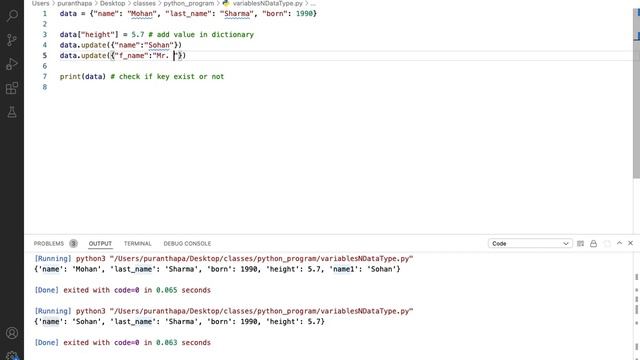Click 'exited with code=0 in 0.063 seconds'
Viewport: 640px width, 360px height.
[137, 343]
